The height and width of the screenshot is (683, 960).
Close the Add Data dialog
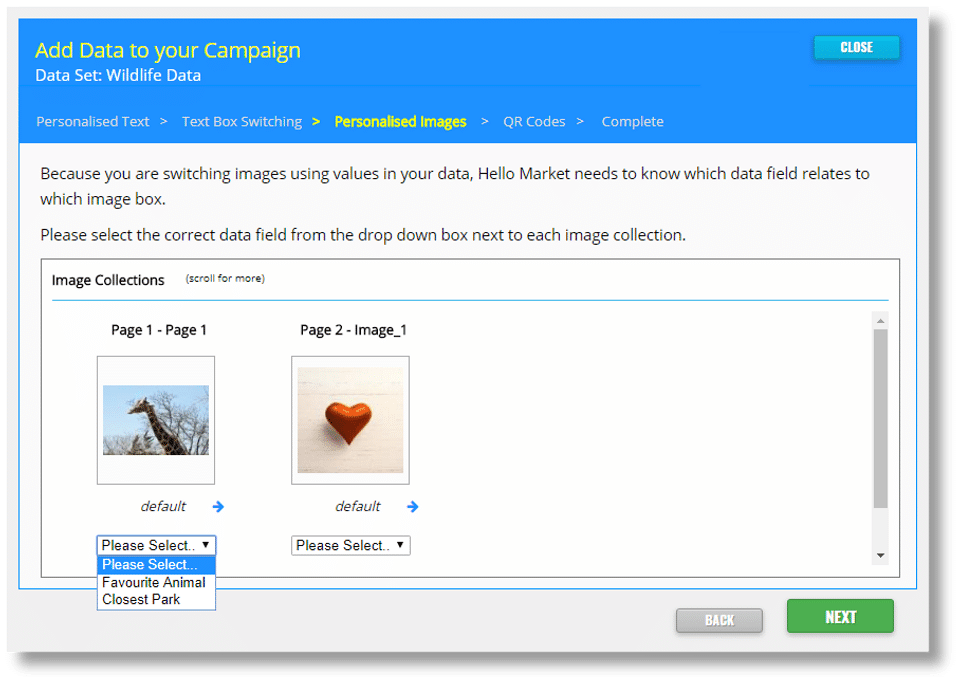pyautogui.click(x=857, y=48)
